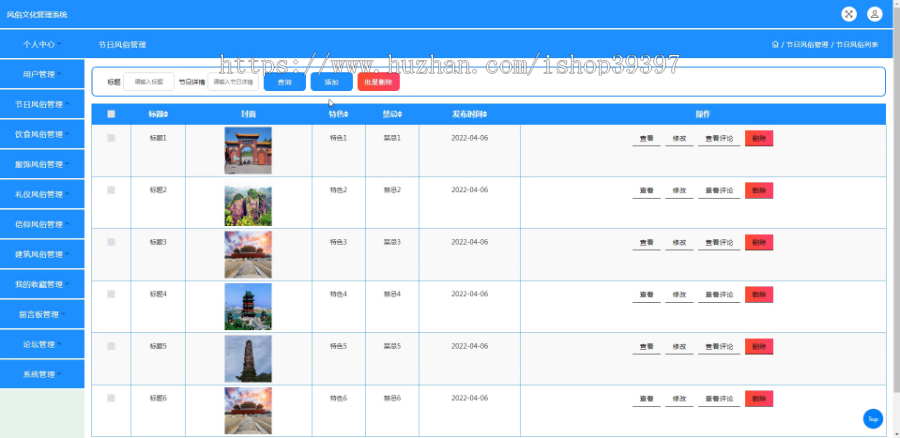Click 修改 for the 标题2 row
Viewport: 900px width, 438px height.
tap(679, 191)
